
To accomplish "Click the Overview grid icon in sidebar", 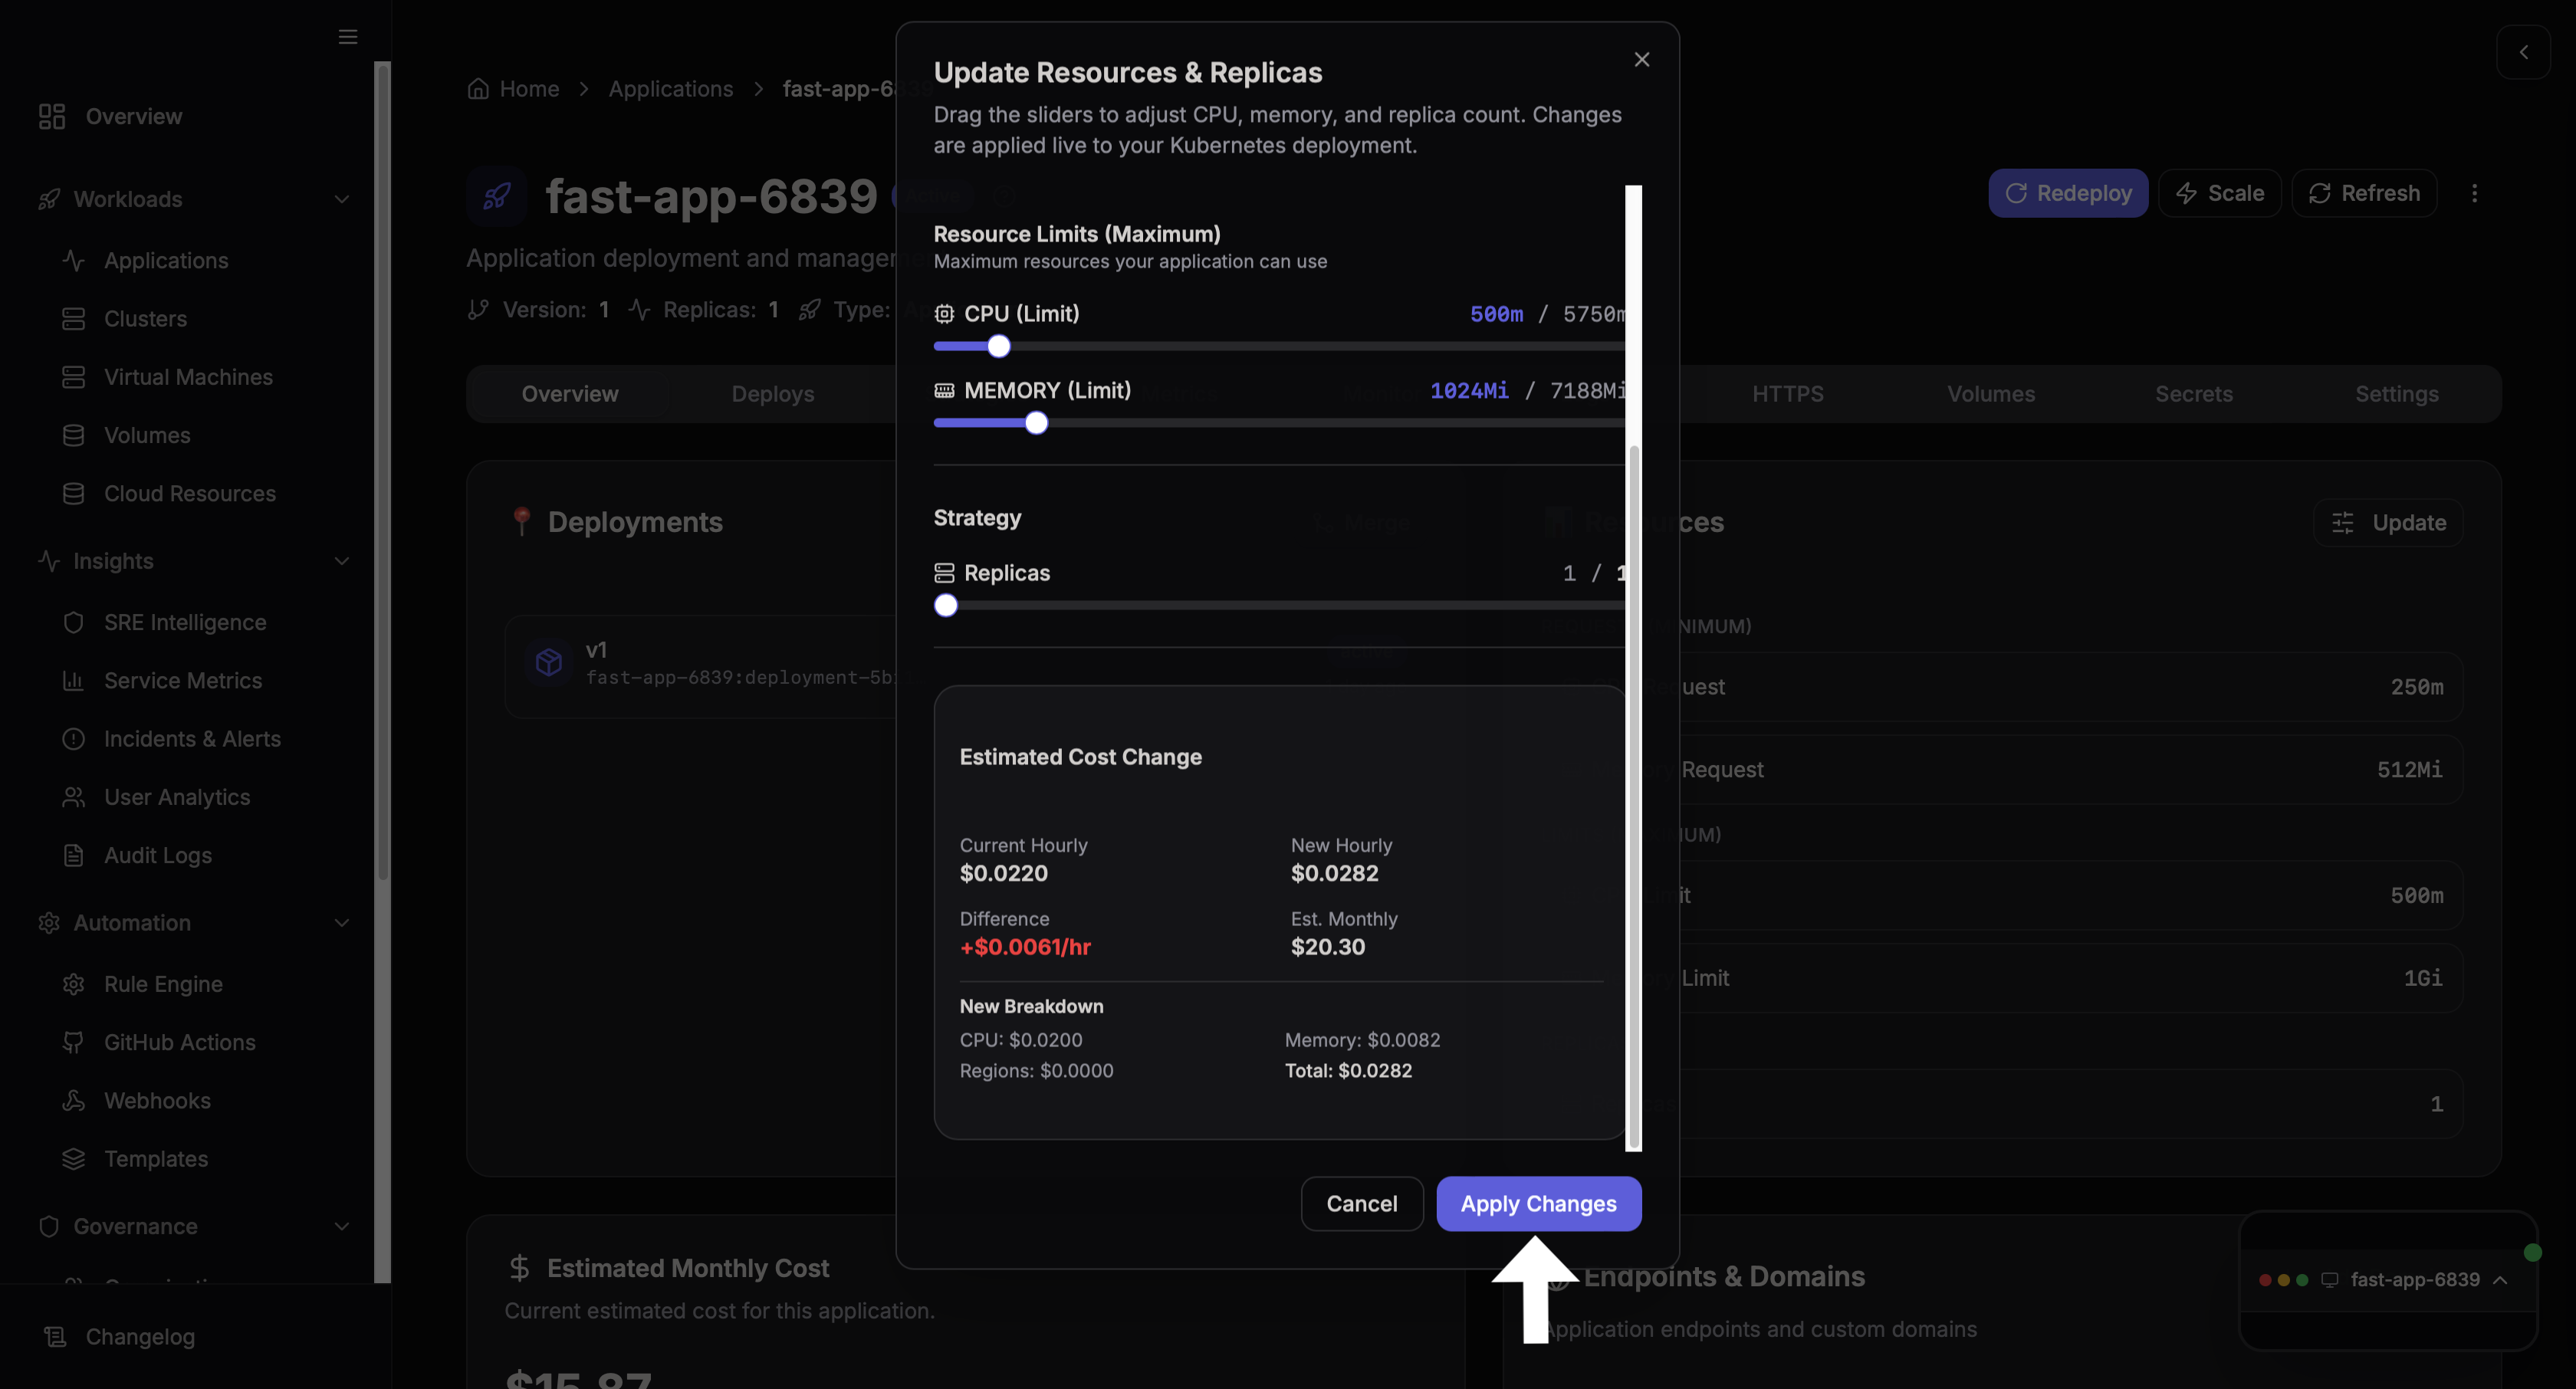I will click(x=52, y=116).
